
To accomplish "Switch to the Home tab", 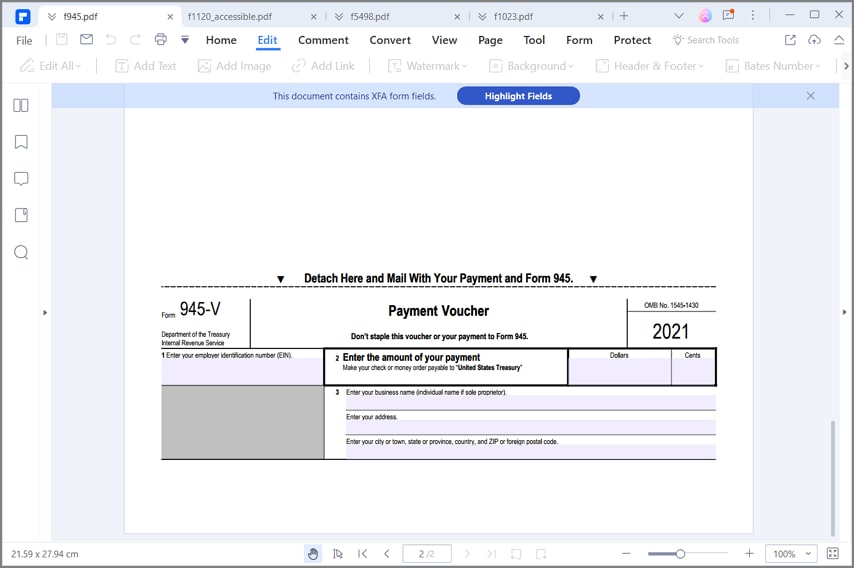I will (221, 40).
